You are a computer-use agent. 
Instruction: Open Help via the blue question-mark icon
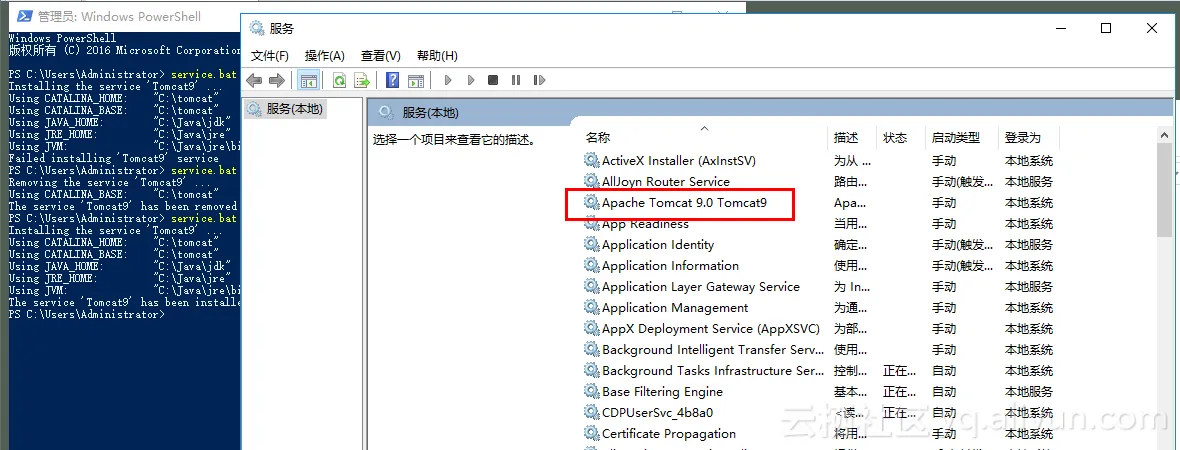point(392,81)
